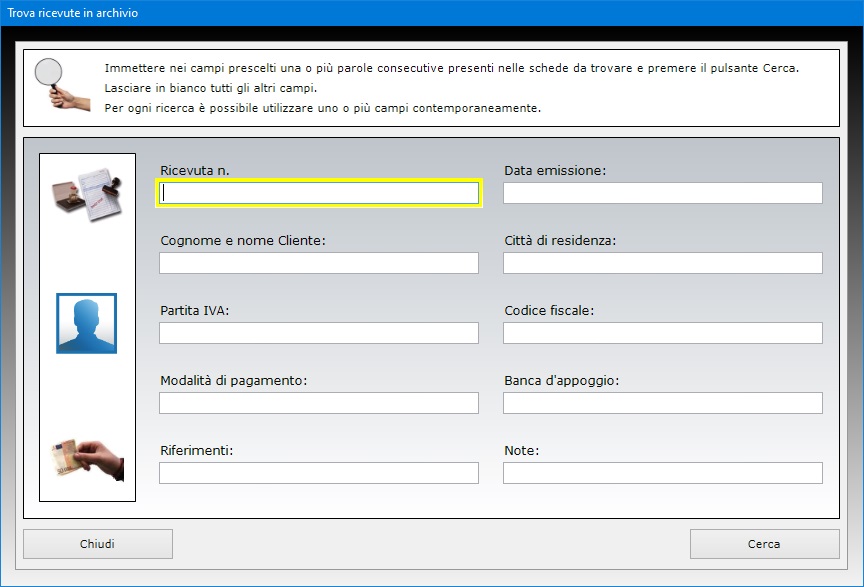Click the receipt and stamp icon
This screenshot has height=587, width=864.
(x=86, y=195)
